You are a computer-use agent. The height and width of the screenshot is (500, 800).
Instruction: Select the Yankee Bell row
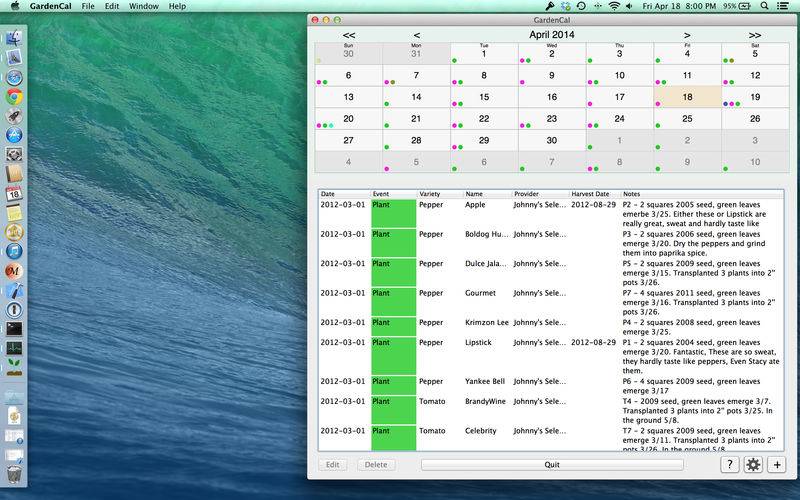551,386
